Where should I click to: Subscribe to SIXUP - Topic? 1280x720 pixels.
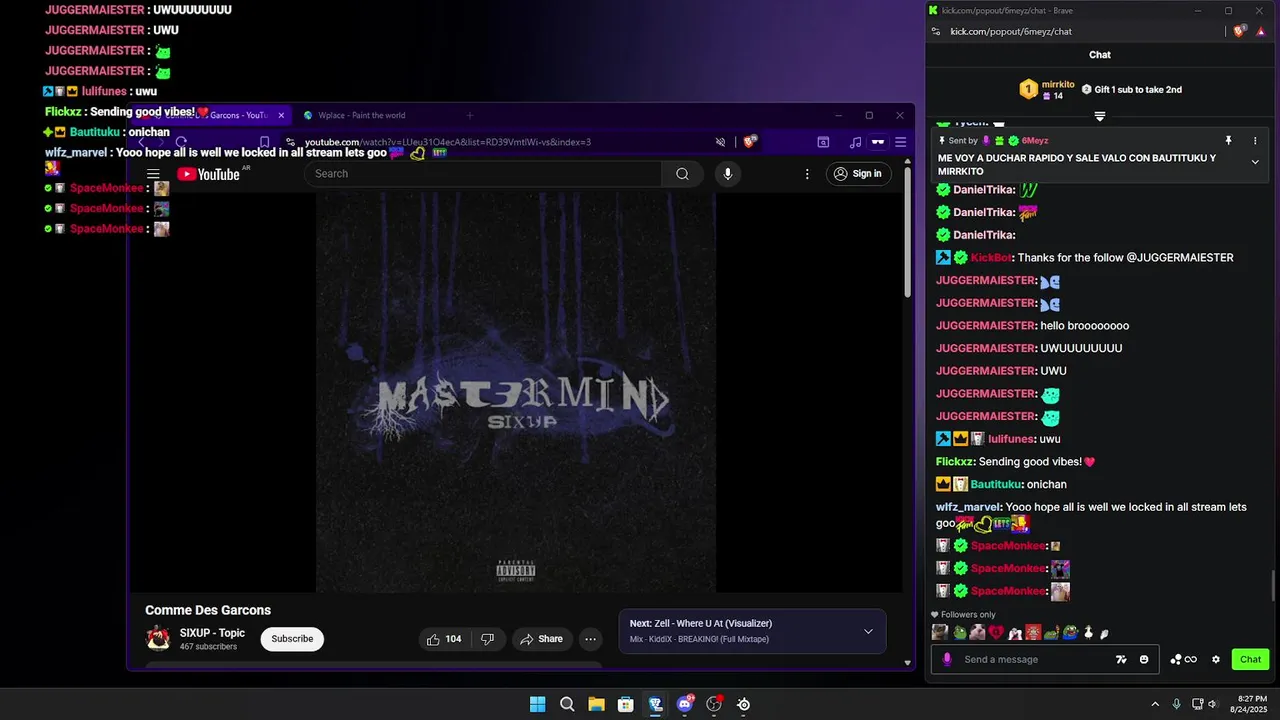click(x=292, y=639)
